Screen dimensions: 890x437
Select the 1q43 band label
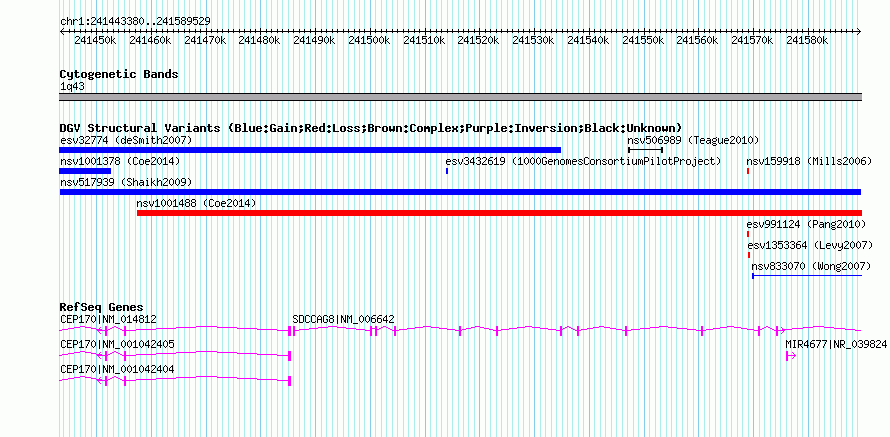[x=72, y=87]
